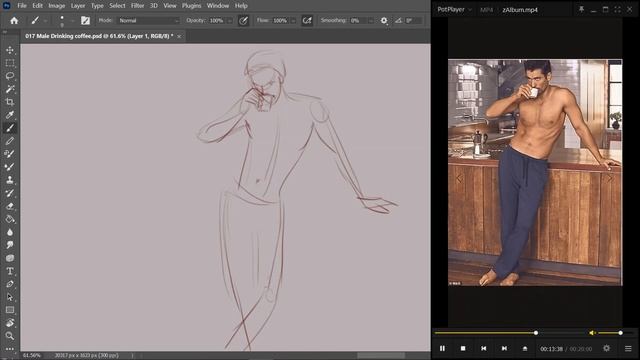This screenshot has height=360, width=640.
Task: Open the Plugins menu
Action: [x=191, y=6]
